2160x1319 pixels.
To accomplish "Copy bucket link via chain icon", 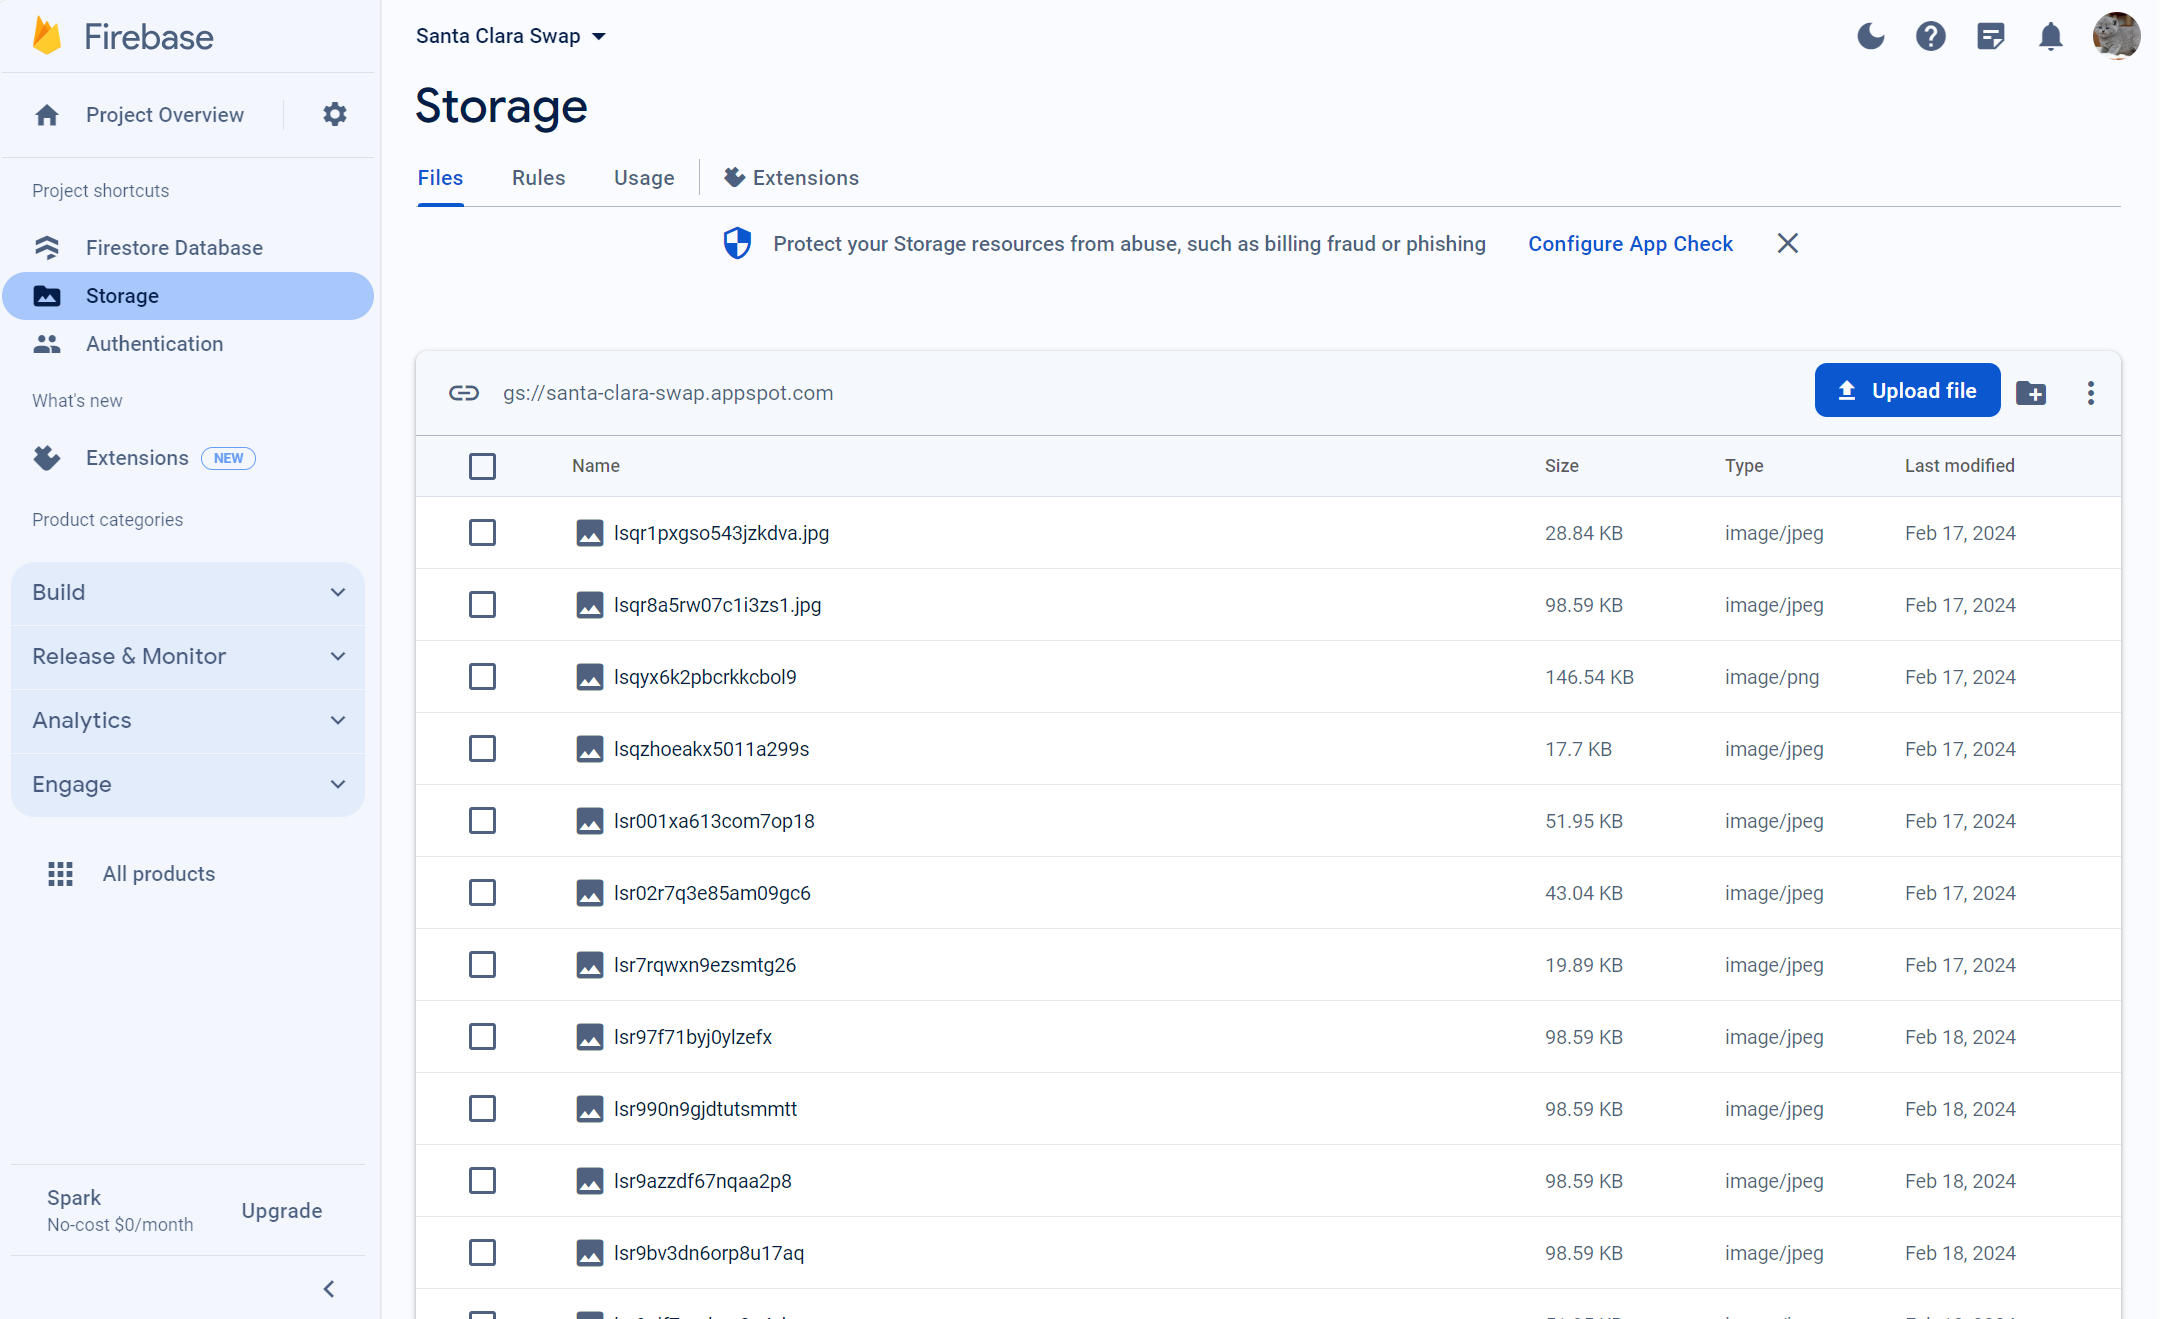I will 464,393.
